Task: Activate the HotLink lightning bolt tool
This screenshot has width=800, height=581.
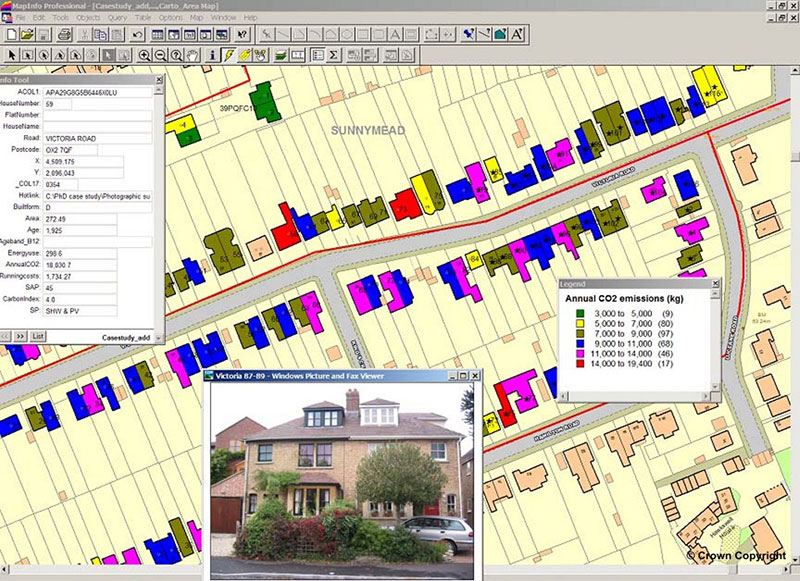Action: click(229, 54)
